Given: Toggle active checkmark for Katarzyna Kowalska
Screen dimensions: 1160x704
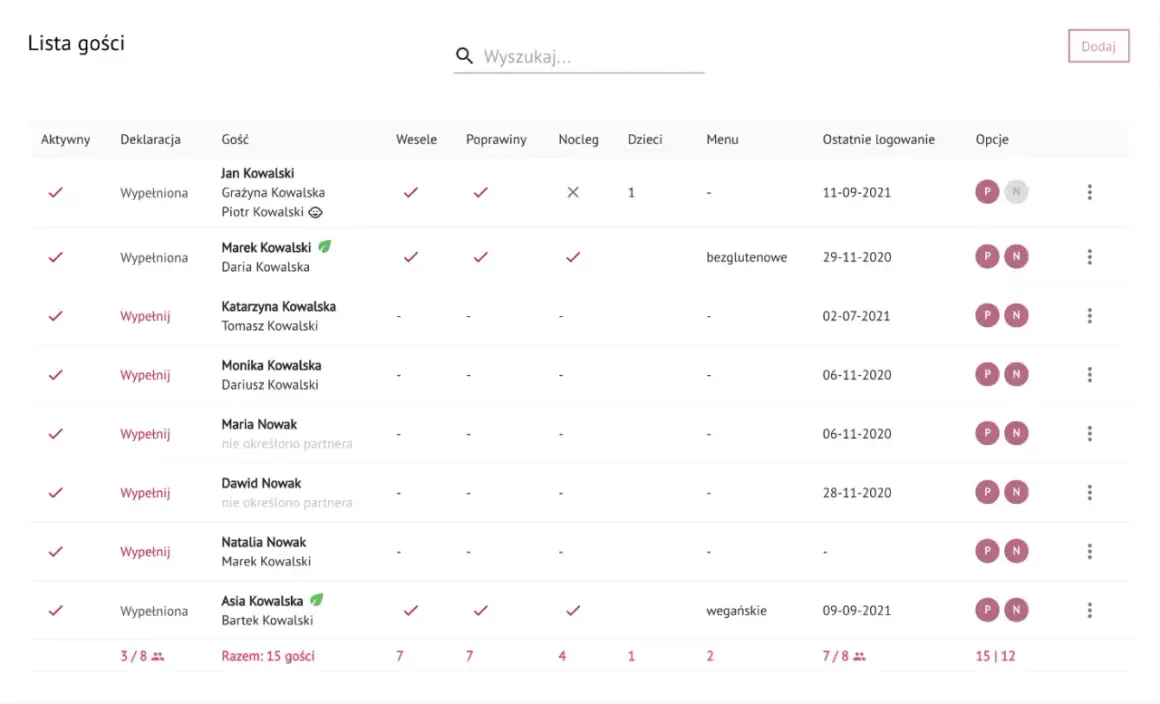Looking at the screenshot, I should pos(55,316).
